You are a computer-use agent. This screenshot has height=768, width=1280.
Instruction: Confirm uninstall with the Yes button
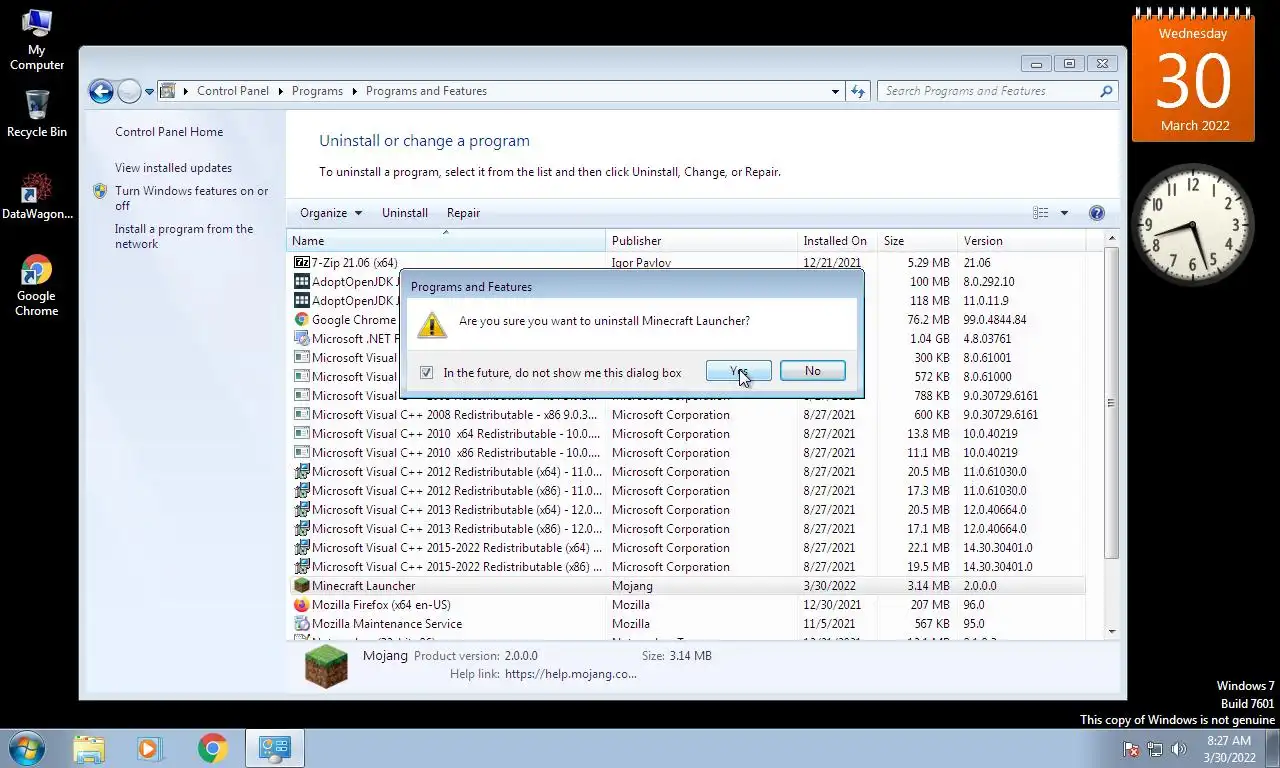click(x=739, y=371)
